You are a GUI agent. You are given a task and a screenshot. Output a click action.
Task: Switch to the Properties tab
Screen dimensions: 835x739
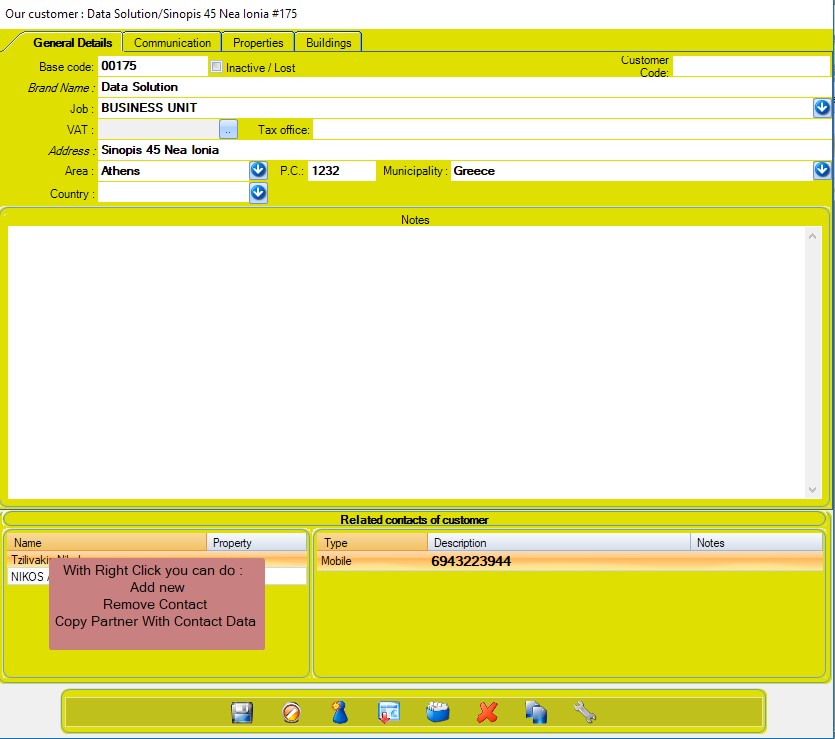(258, 43)
